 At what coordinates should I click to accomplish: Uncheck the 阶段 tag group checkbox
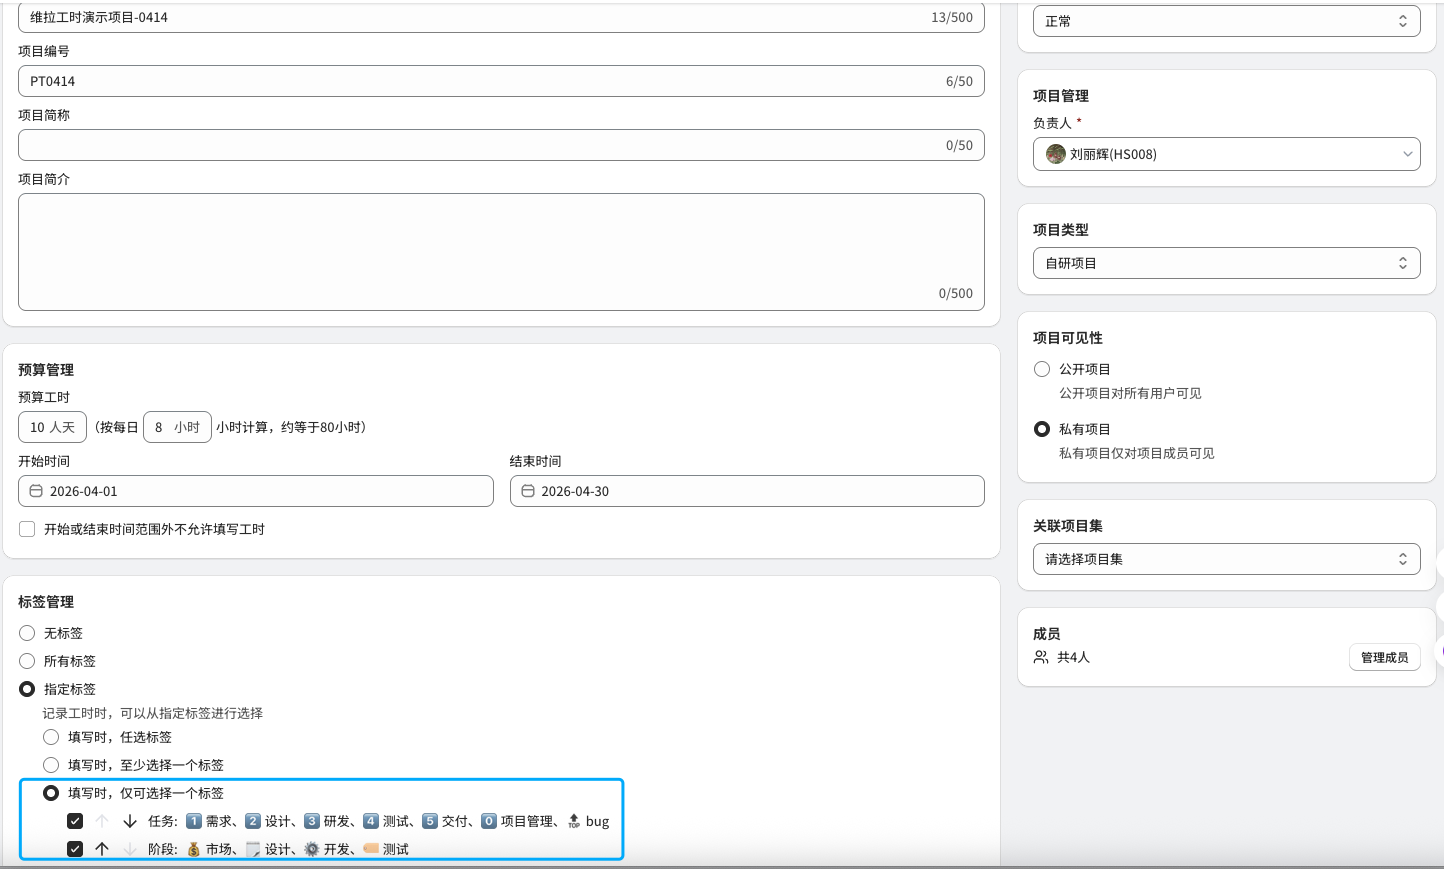(75, 849)
